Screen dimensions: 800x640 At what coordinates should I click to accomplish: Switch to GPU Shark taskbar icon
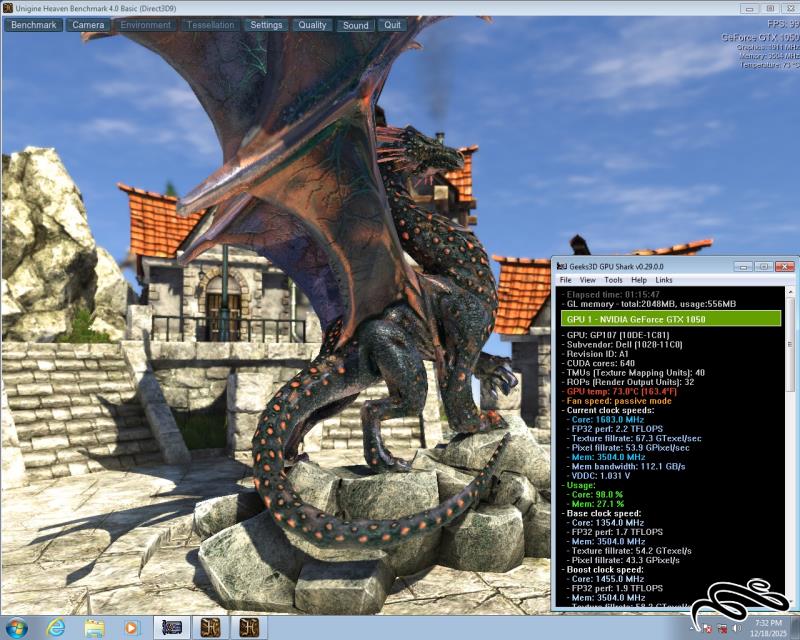(172, 628)
